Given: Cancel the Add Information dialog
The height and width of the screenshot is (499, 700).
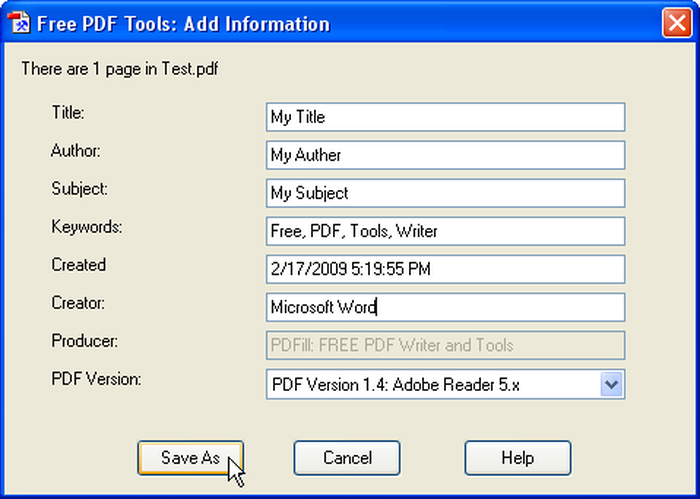Looking at the screenshot, I should (347, 458).
